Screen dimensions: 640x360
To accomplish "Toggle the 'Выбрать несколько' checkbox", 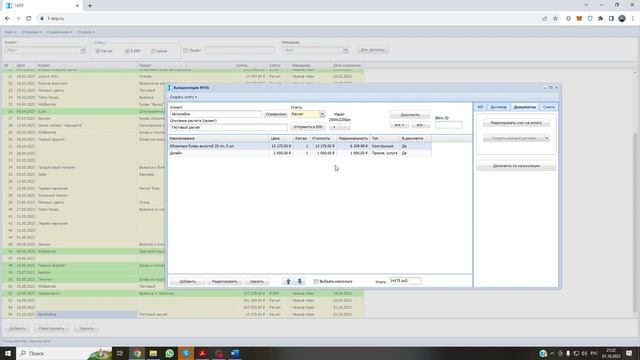I will 316,281.
